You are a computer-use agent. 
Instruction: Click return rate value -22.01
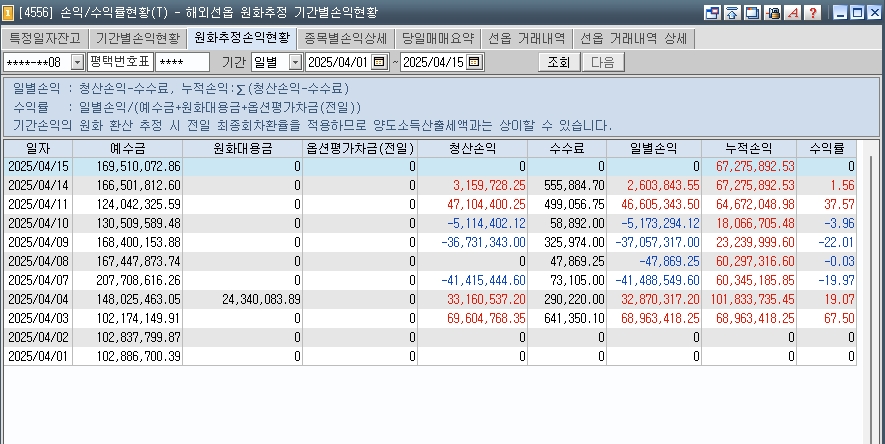(x=836, y=243)
